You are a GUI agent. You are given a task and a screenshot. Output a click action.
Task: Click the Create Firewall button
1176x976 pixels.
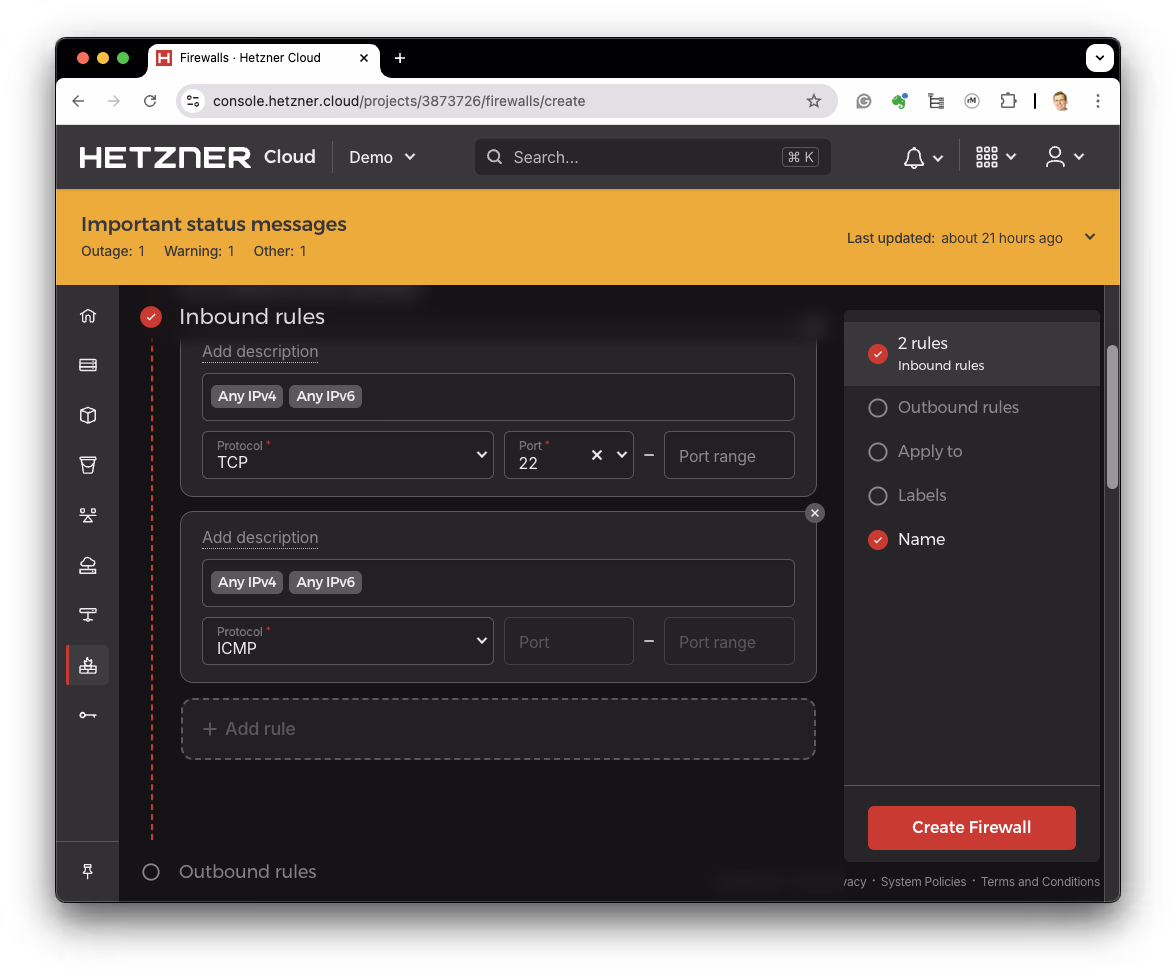(x=971, y=827)
